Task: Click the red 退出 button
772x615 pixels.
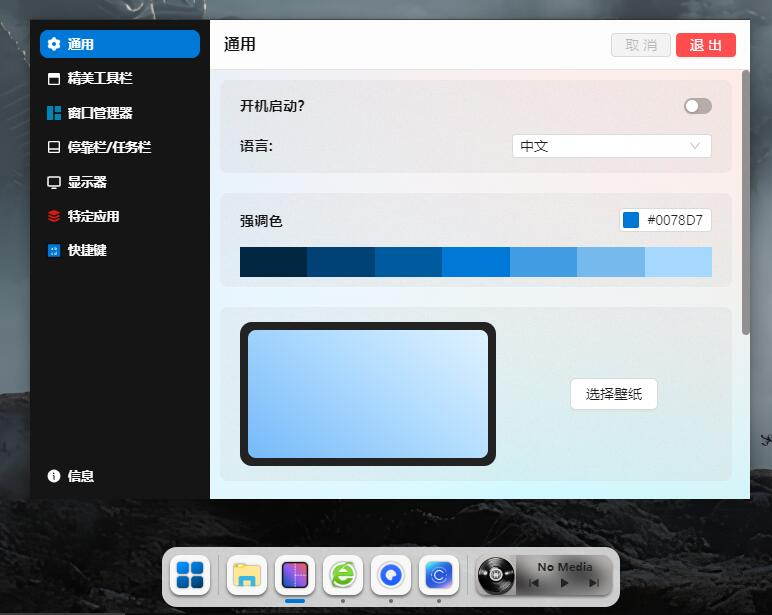Action: [x=705, y=45]
